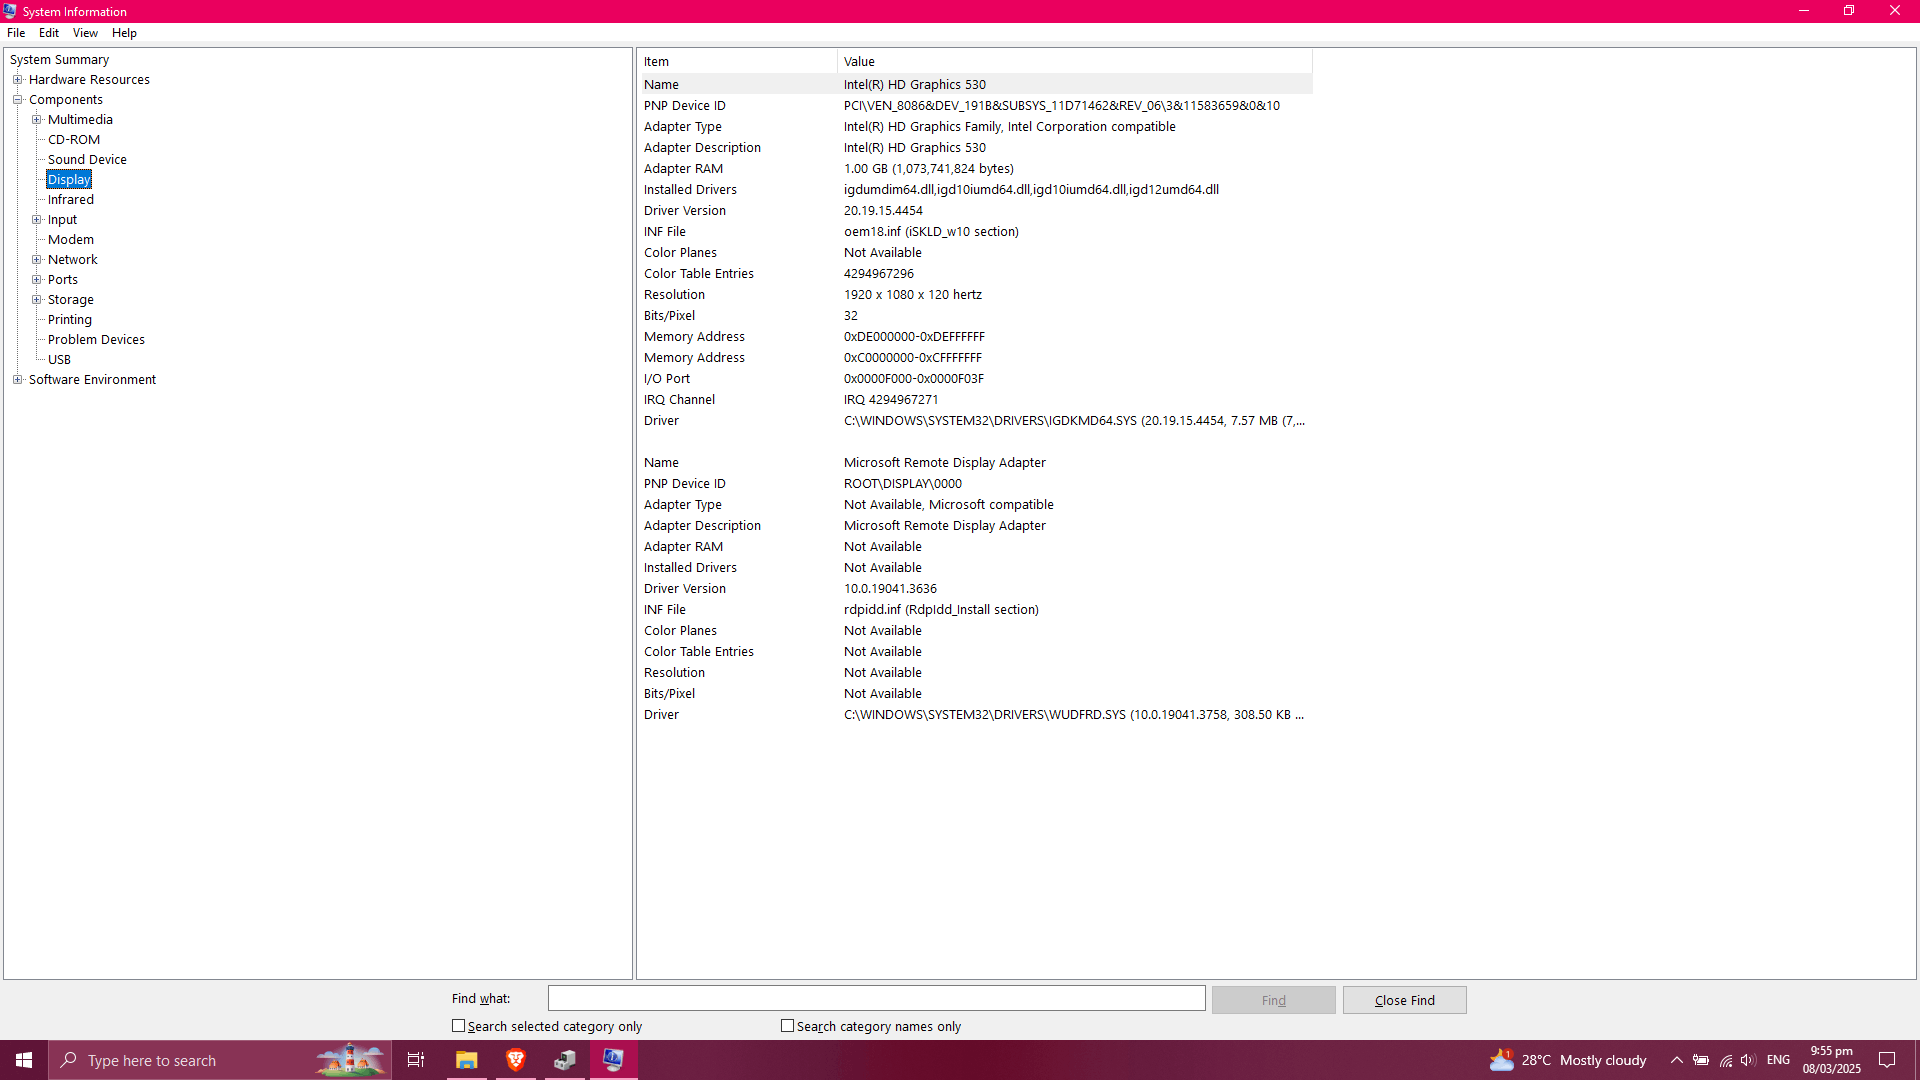This screenshot has width=1920, height=1080.
Task: Click the System Information title bar icon
Action: click(10, 11)
